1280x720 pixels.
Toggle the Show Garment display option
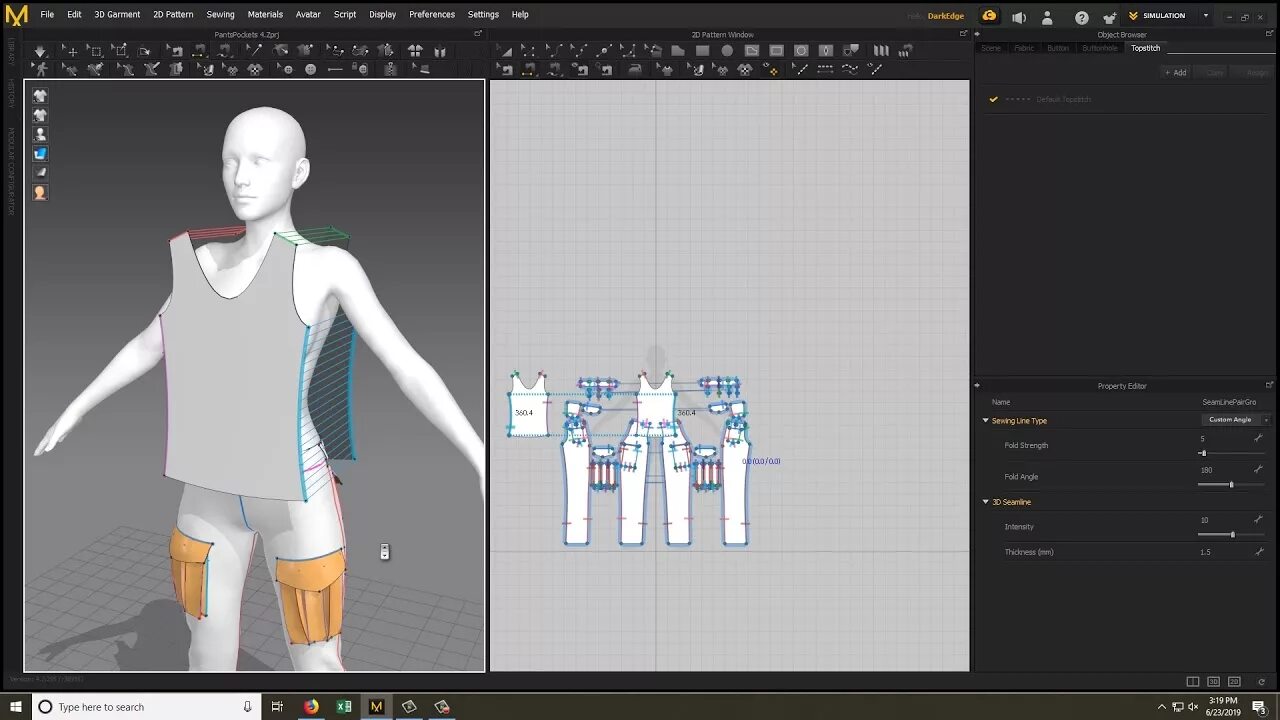tap(40, 95)
